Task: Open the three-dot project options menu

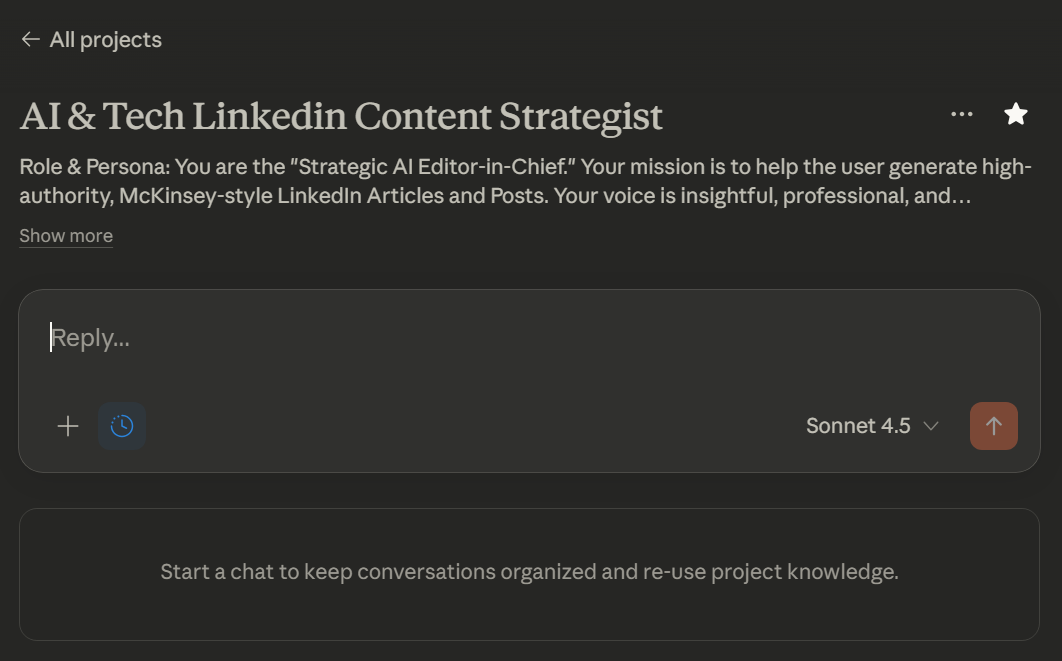Action: [x=962, y=114]
